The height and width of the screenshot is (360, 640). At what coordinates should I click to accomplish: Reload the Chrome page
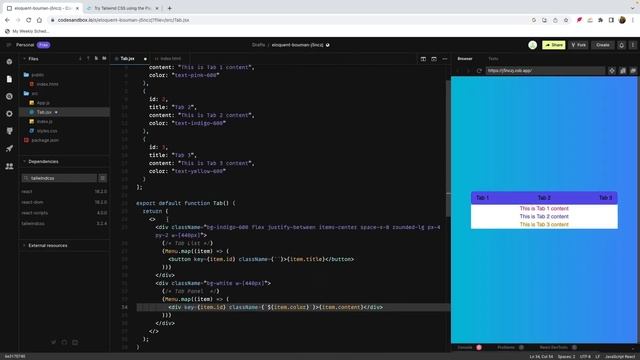click(29, 20)
